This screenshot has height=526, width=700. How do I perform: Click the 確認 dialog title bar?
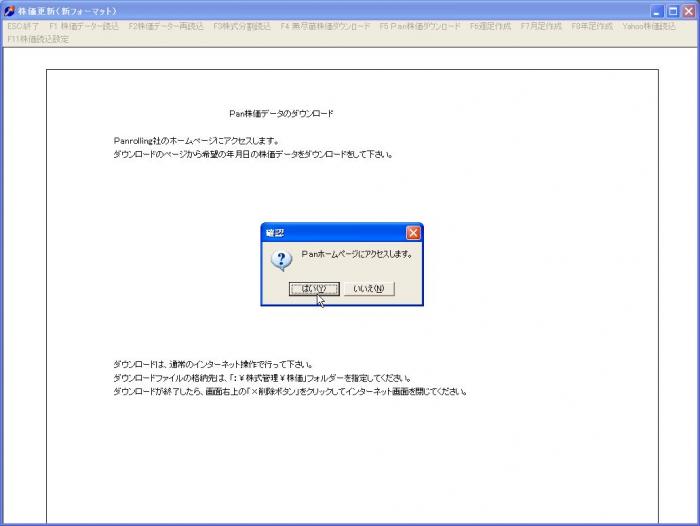click(x=330, y=232)
